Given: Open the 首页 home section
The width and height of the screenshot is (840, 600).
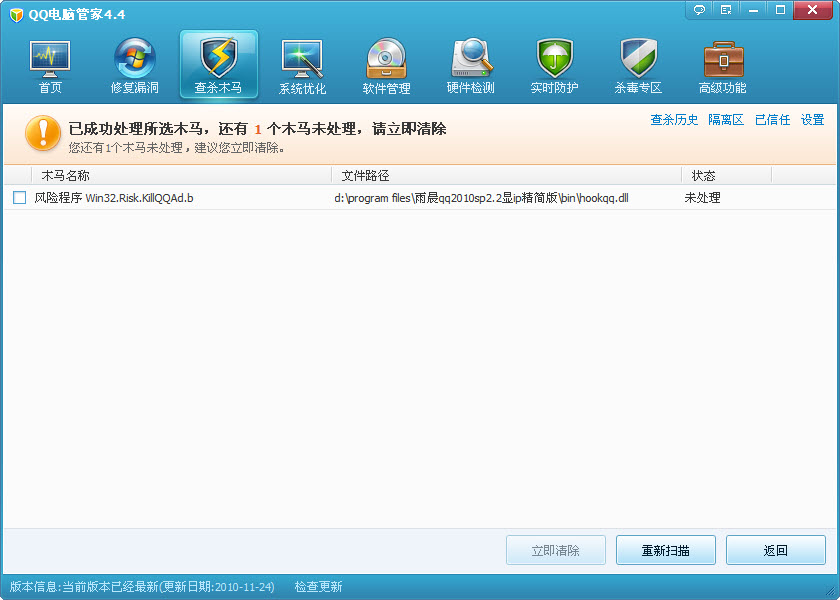Looking at the screenshot, I should (x=50, y=66).
